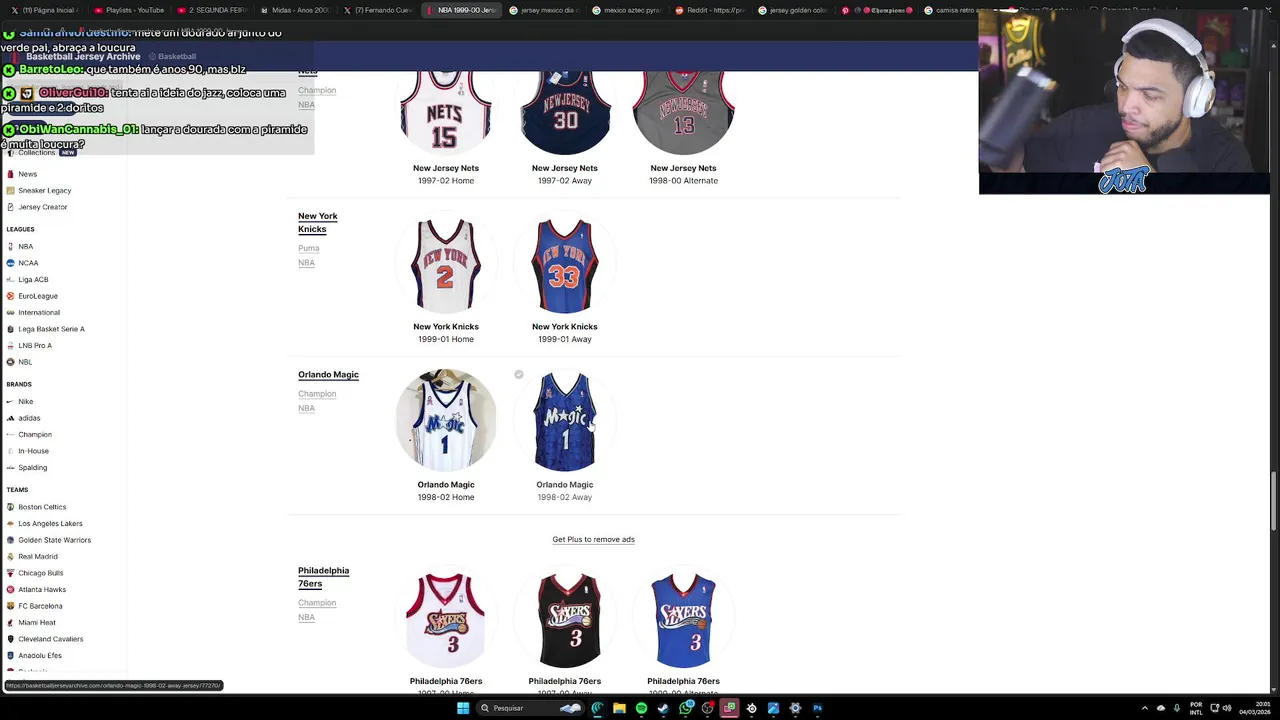Switch to Fernando Cuev X tab
Image resolution: width=1280 pixels, height=720 pixels.
click(x=378, y=10)
